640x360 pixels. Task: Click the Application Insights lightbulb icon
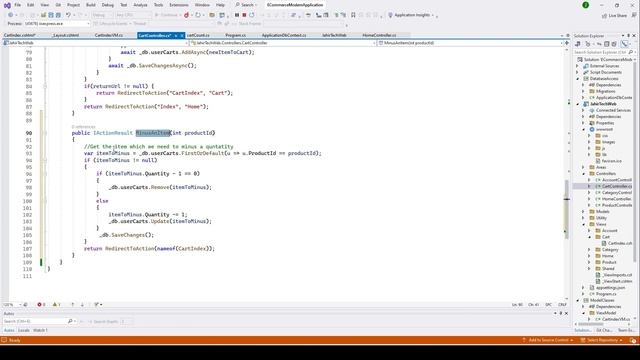click(x=390, y=15)
